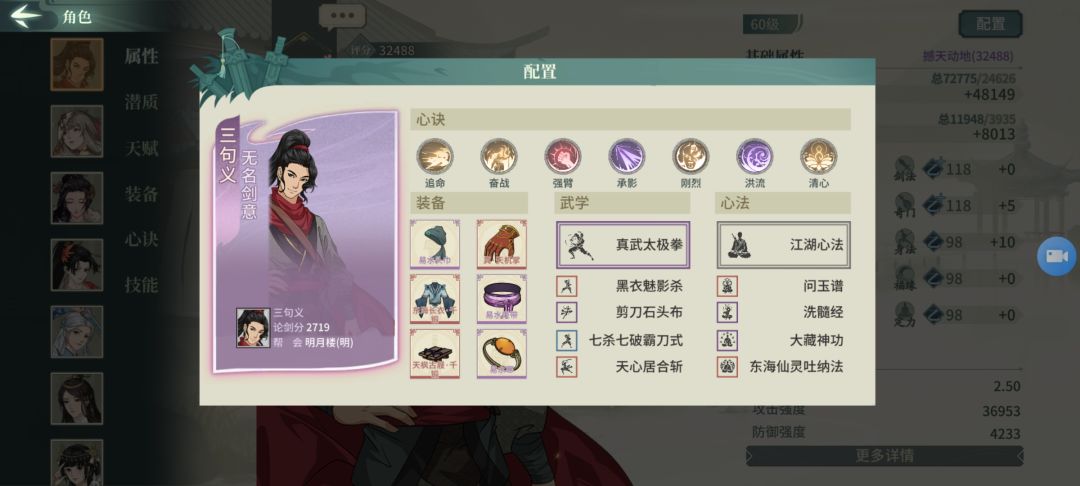Open the red gloves equipment slot
The image size is (1080, 486).
click(501, 244)
